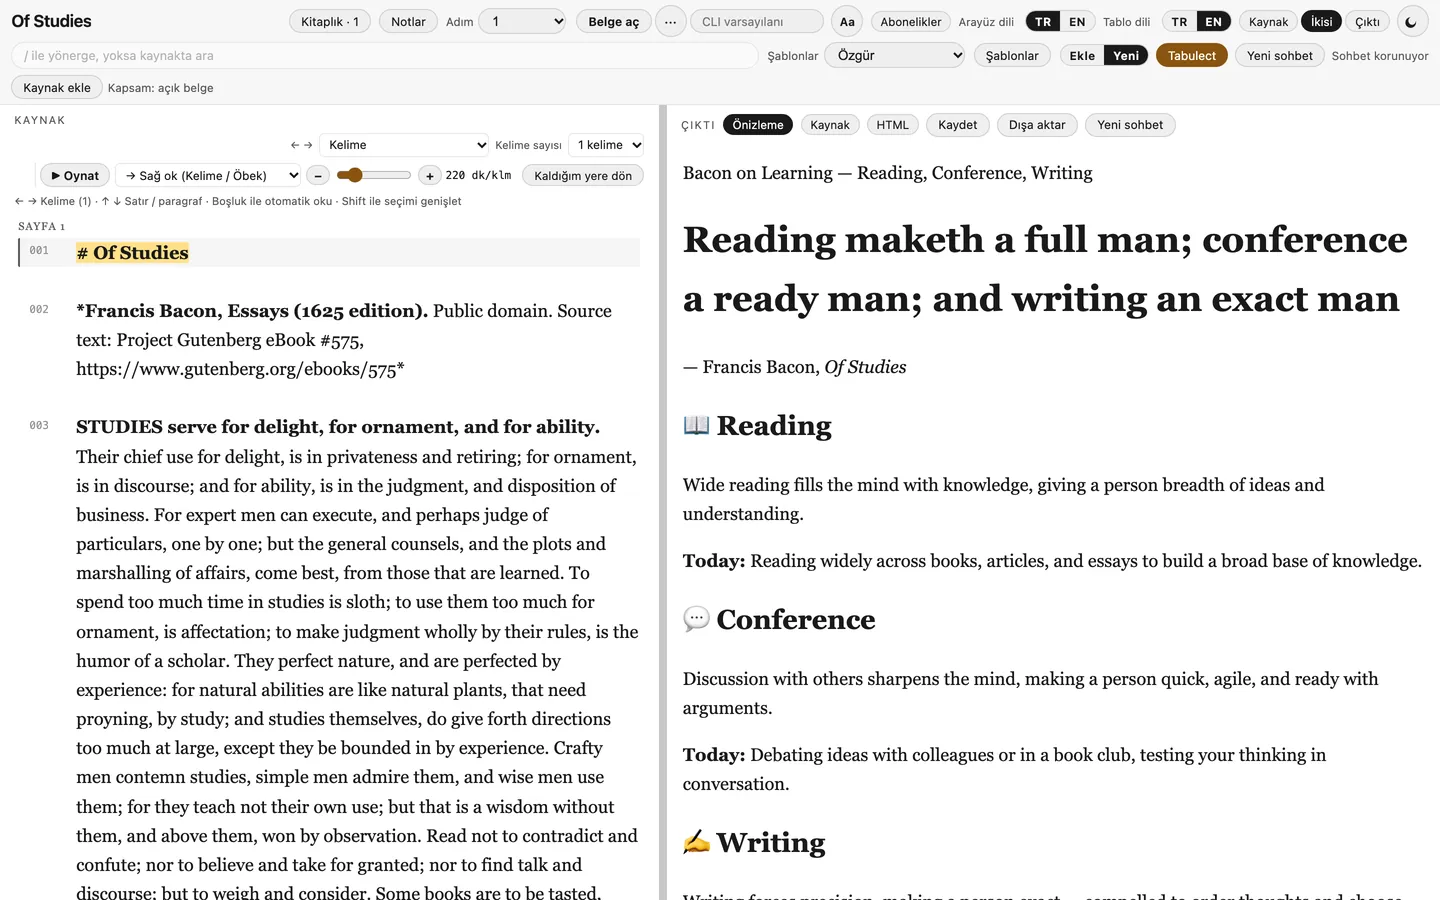Set interface language to TR
The height and width of the screenshot is (900, 1440).
point(1043,21)
